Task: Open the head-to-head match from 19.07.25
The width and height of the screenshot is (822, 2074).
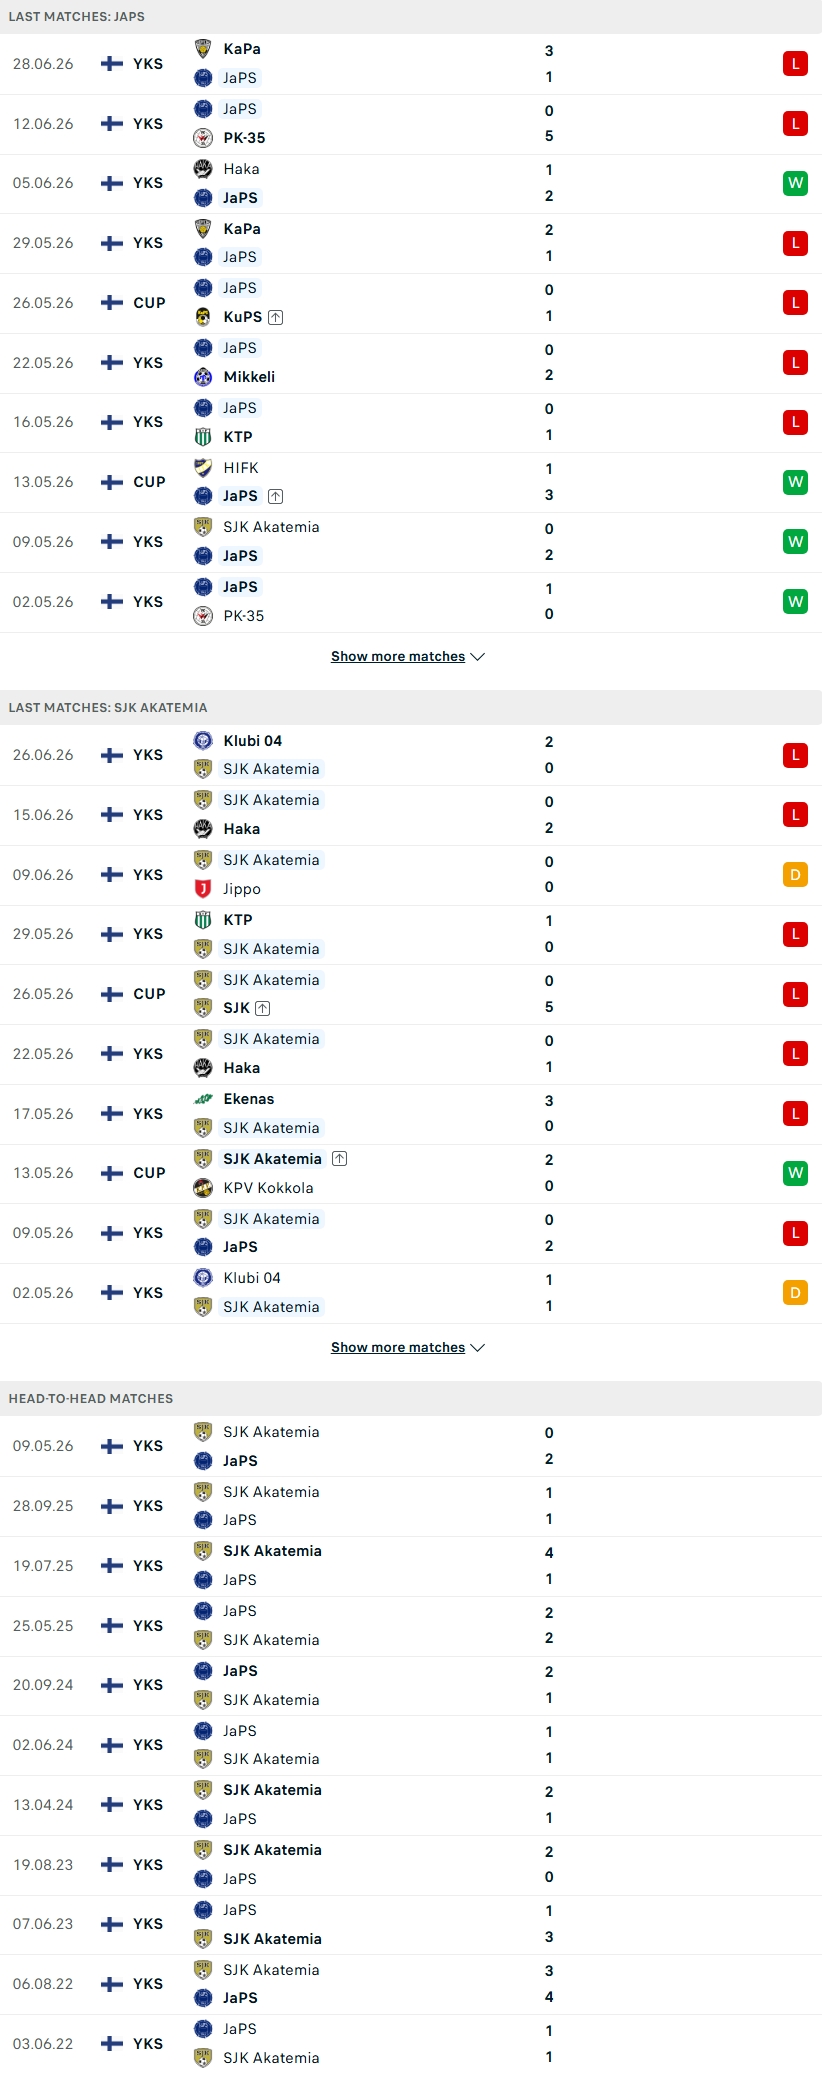Action: (x=411, y=1566)
